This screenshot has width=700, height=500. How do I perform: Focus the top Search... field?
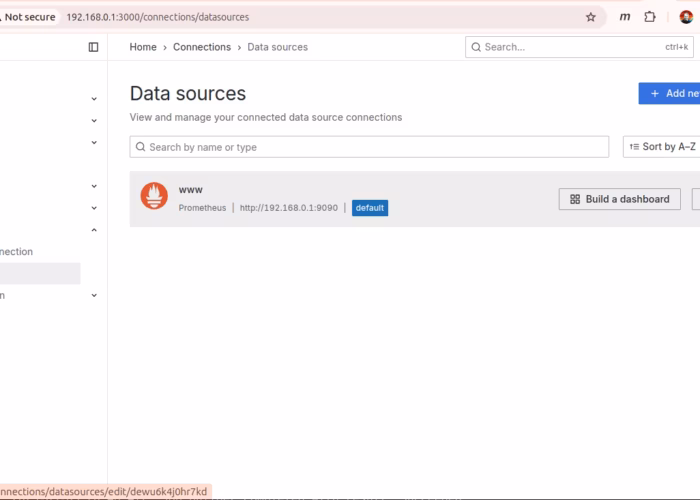click(x=579, y=47)
